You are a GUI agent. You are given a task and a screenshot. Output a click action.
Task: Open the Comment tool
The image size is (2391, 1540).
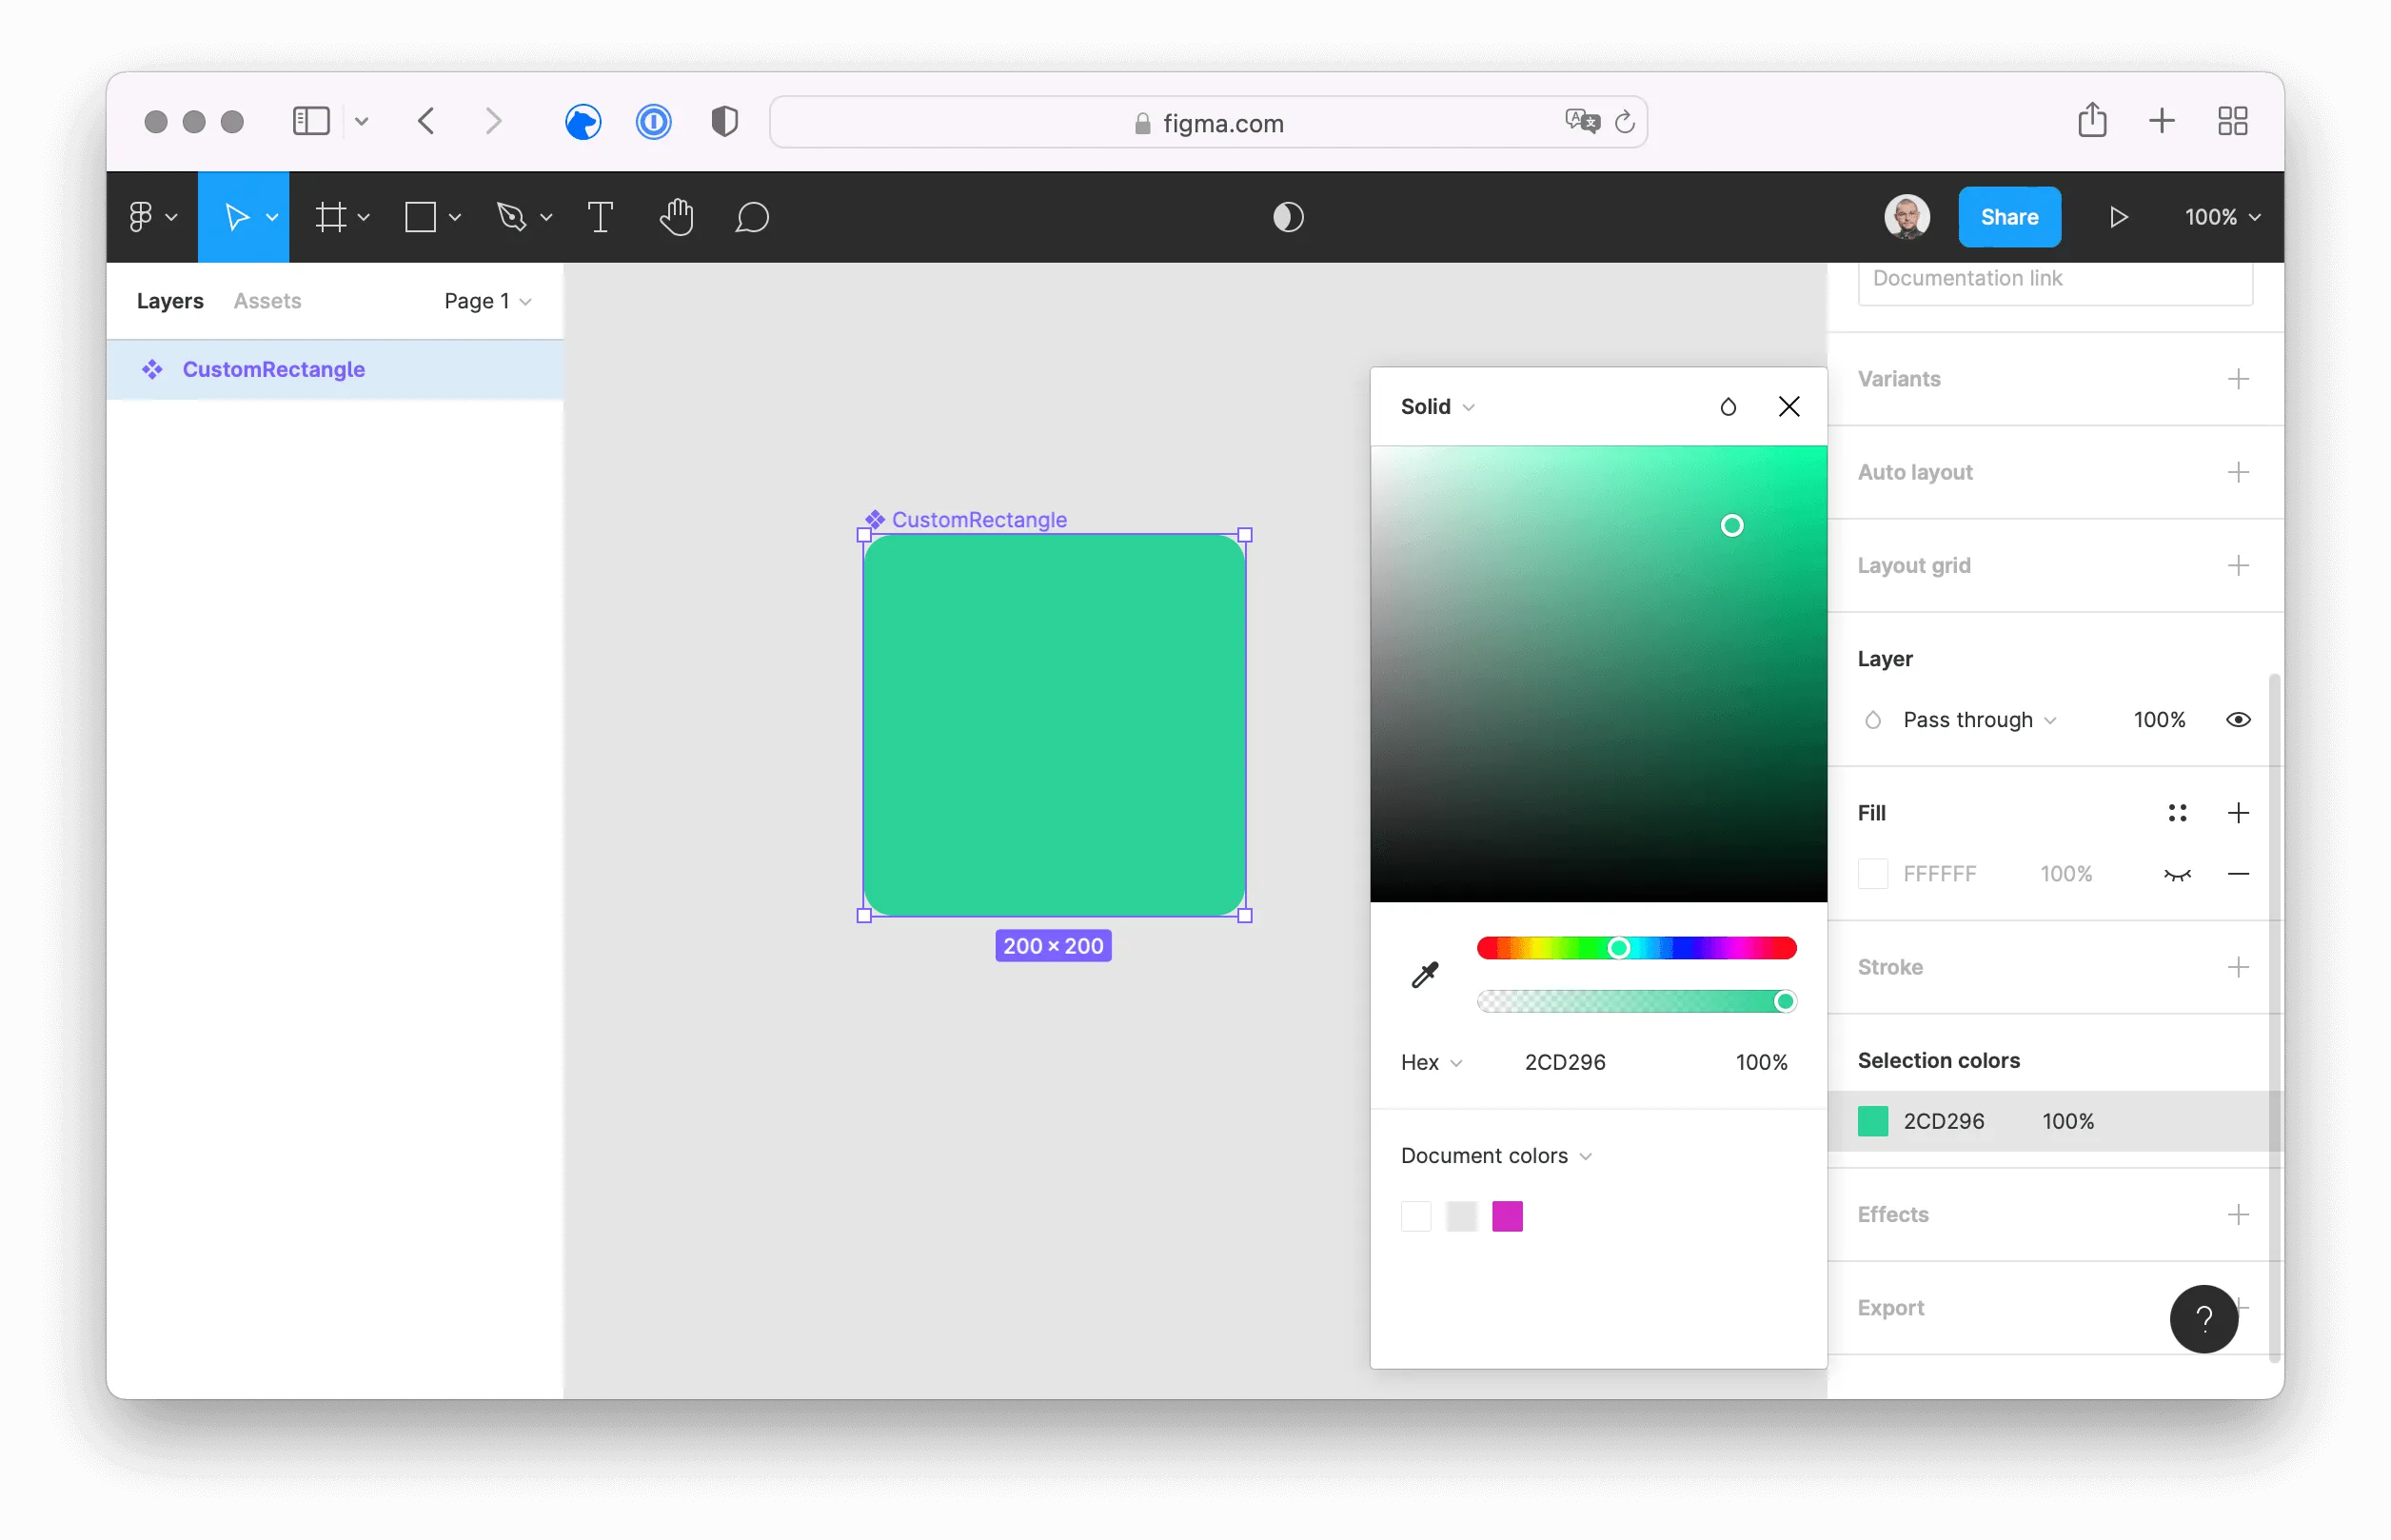[x=751, y=217]
